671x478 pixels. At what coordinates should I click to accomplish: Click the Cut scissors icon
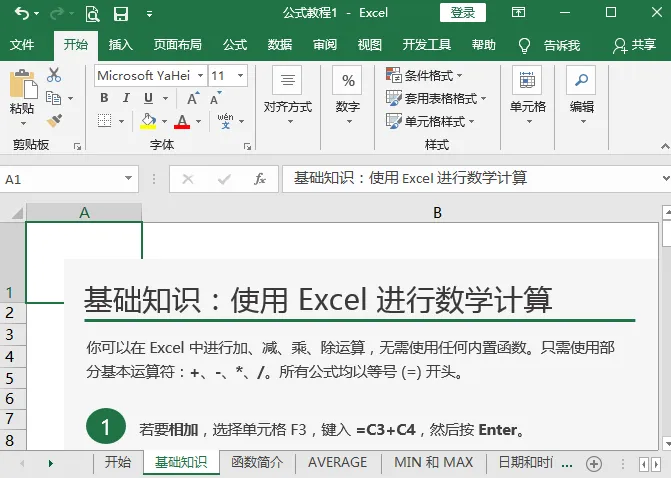coord(54,75)
